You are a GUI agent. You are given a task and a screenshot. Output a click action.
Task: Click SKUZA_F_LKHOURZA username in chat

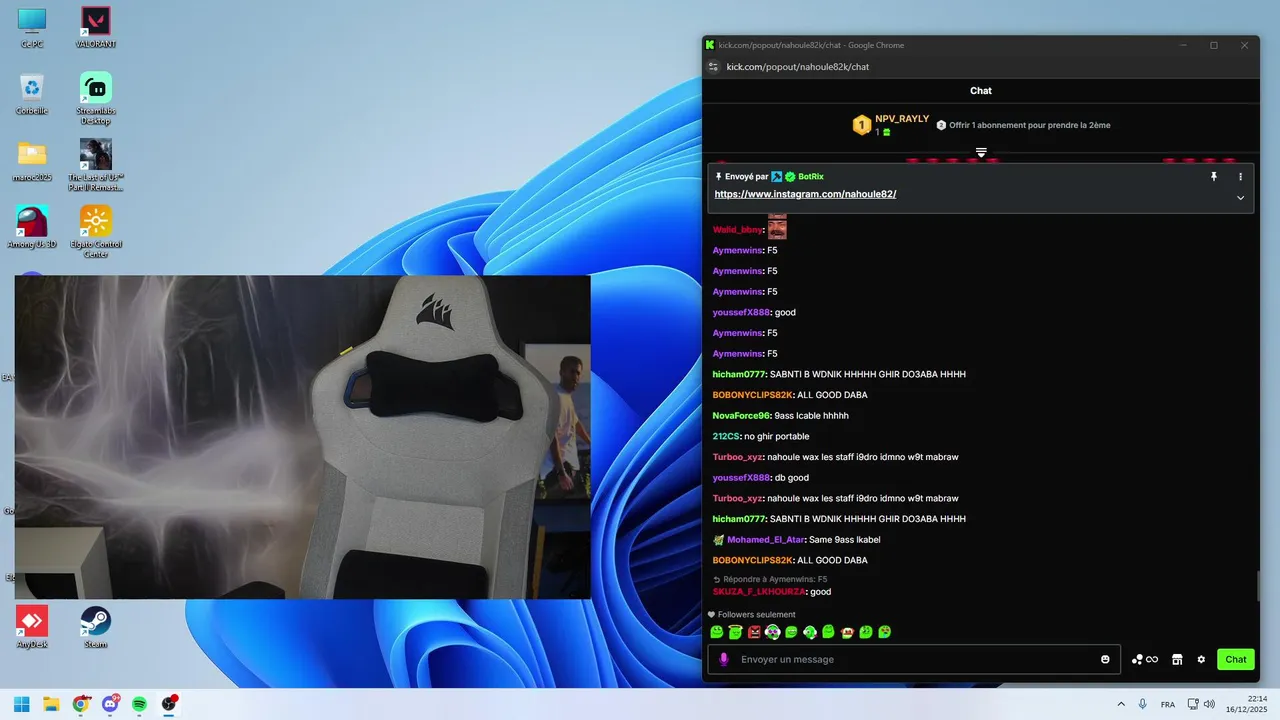[x=759, y=591]
